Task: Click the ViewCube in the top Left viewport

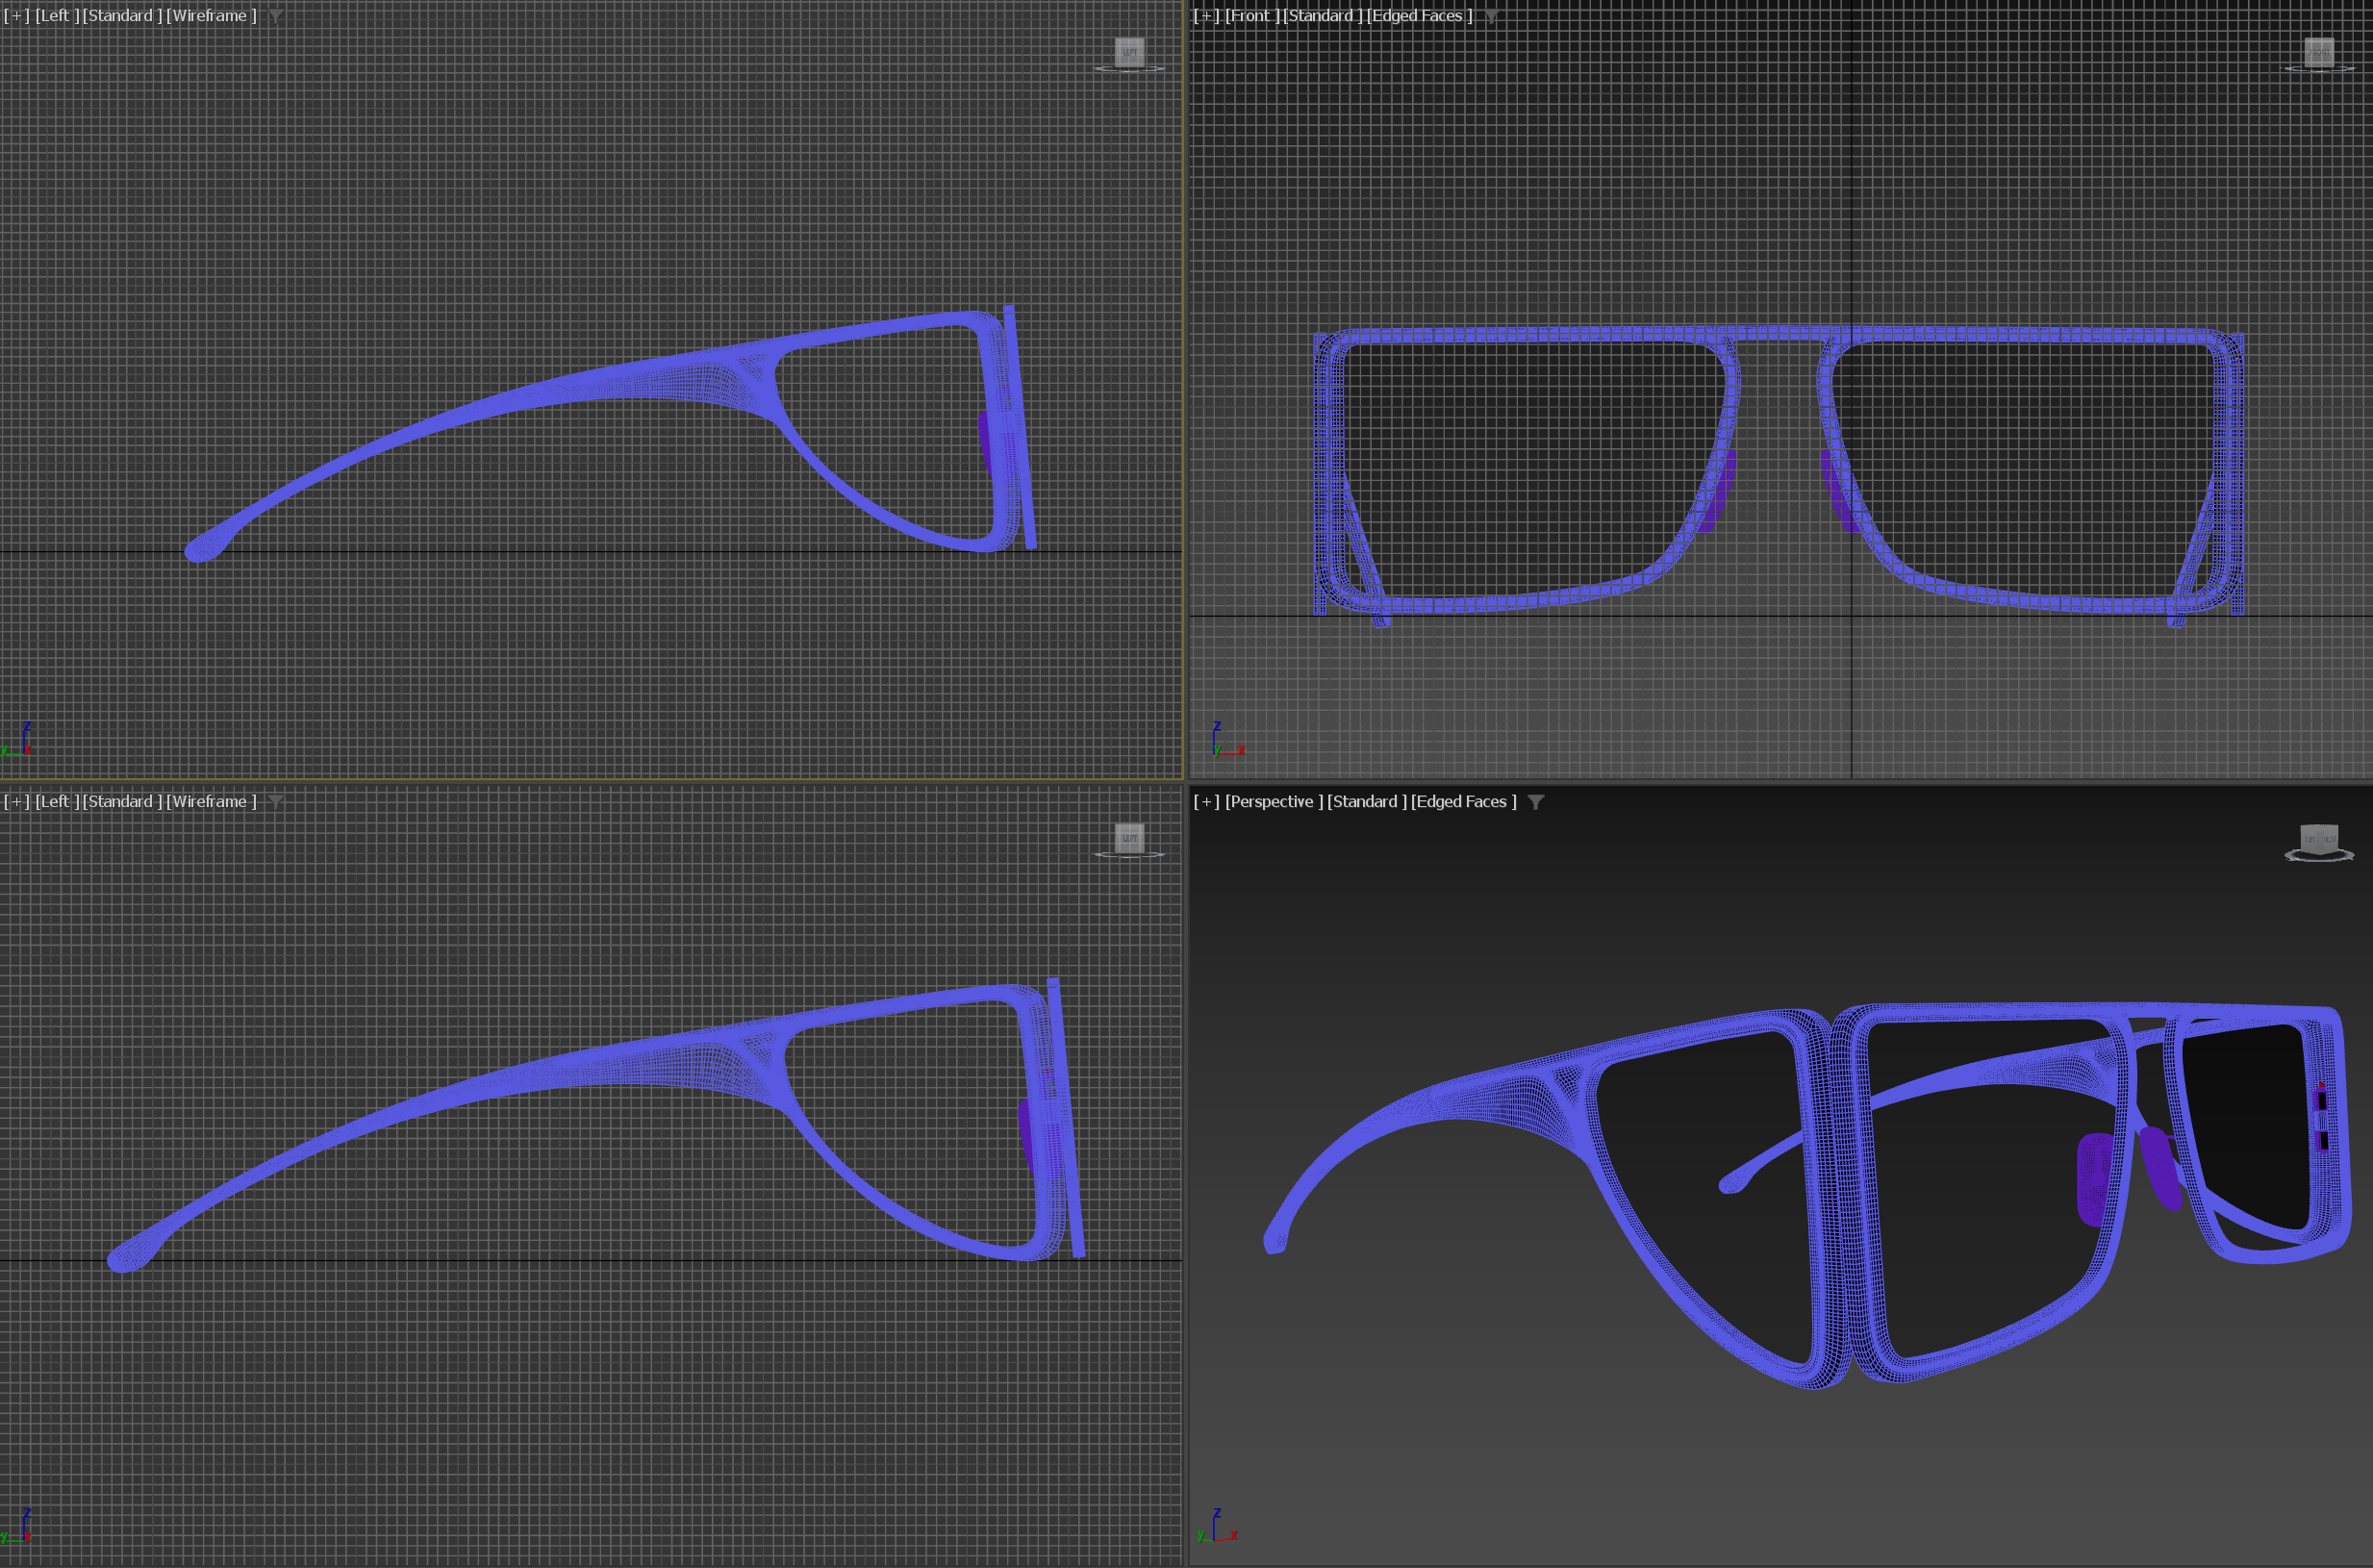Action: tap(1129, 52)
